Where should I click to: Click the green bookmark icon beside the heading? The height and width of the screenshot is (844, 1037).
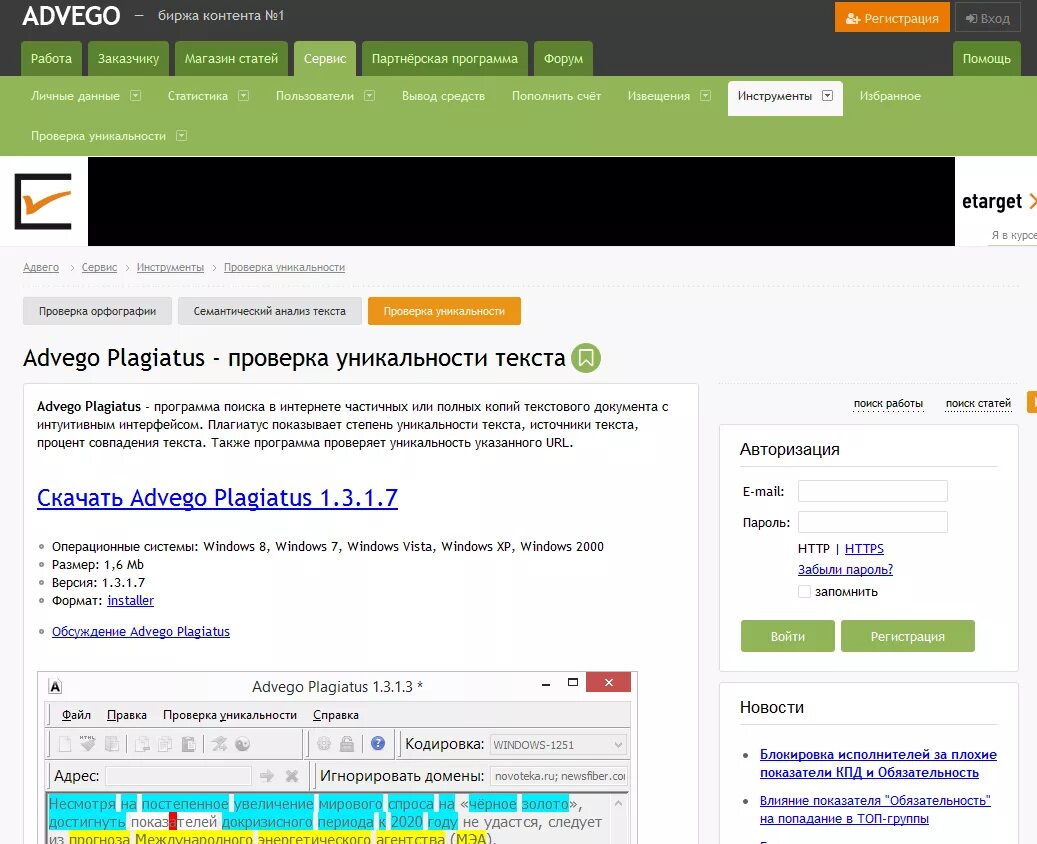(586, 358)
